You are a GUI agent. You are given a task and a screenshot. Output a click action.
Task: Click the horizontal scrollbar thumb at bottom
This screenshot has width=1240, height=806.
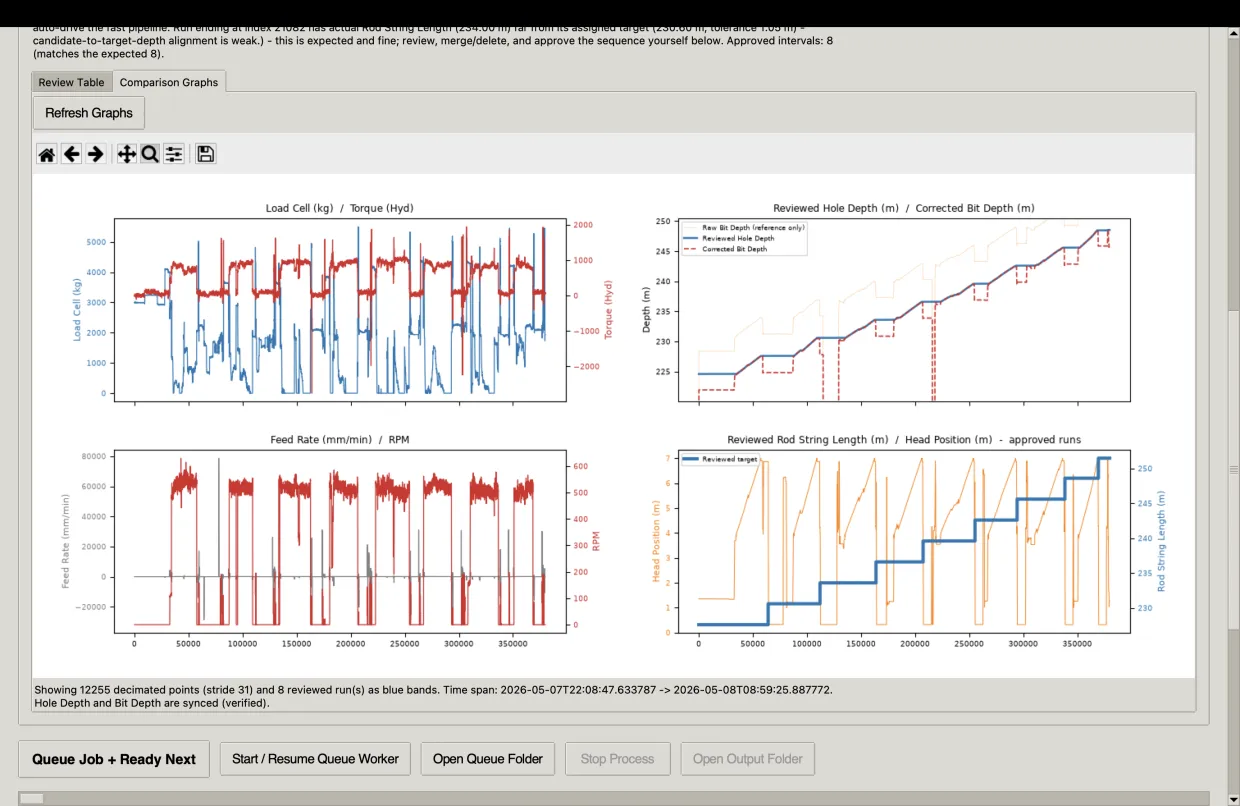[x=32, y=798]
